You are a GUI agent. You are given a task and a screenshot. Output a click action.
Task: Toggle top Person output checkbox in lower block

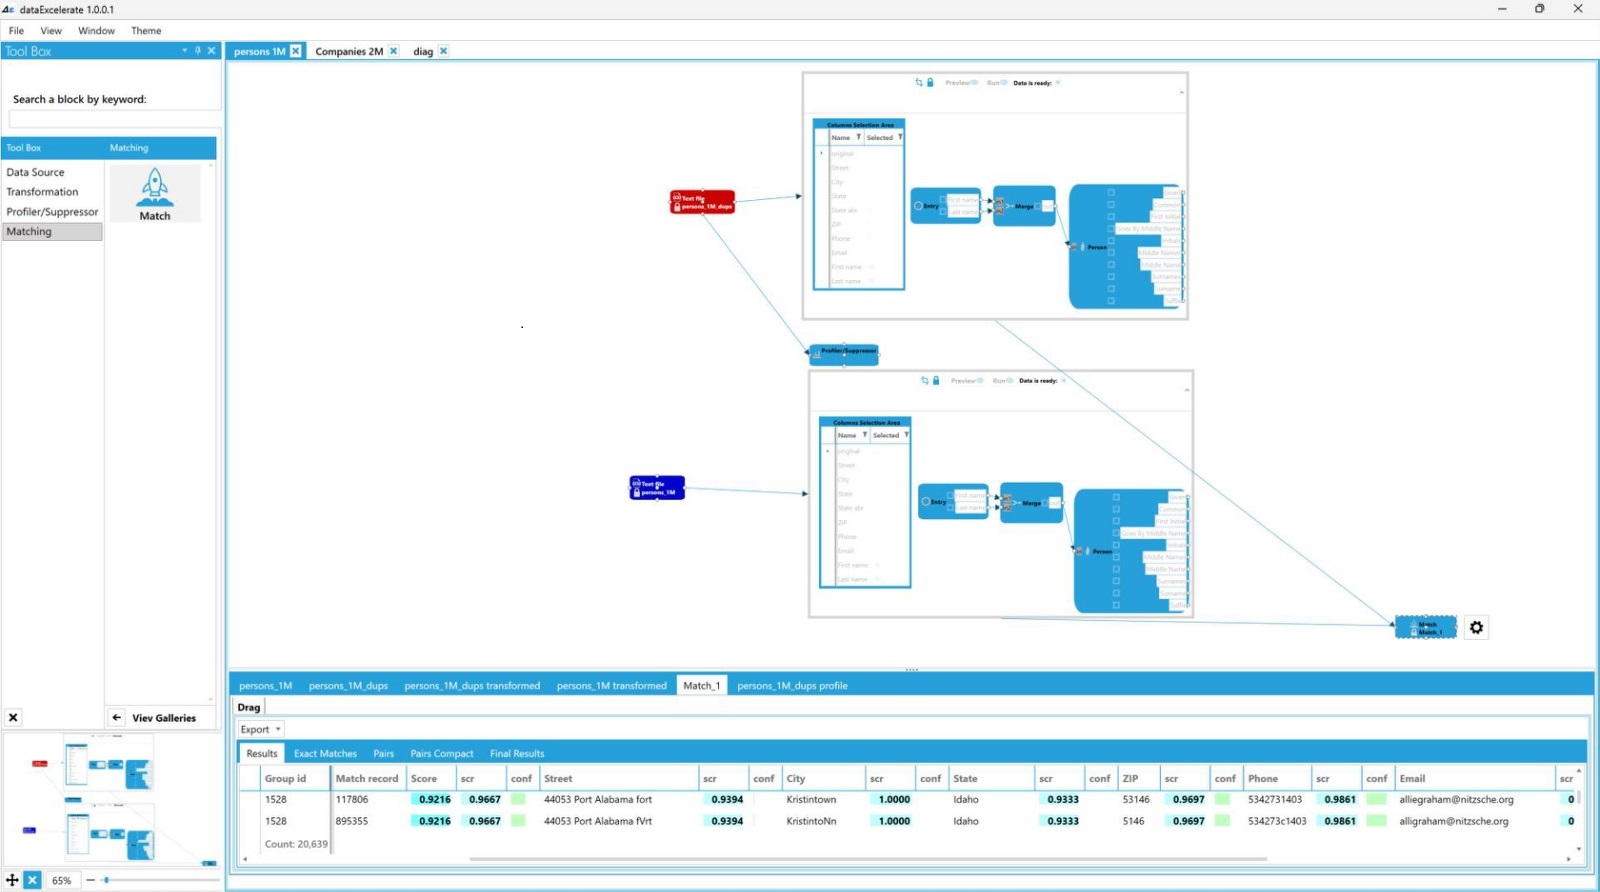1116,497
